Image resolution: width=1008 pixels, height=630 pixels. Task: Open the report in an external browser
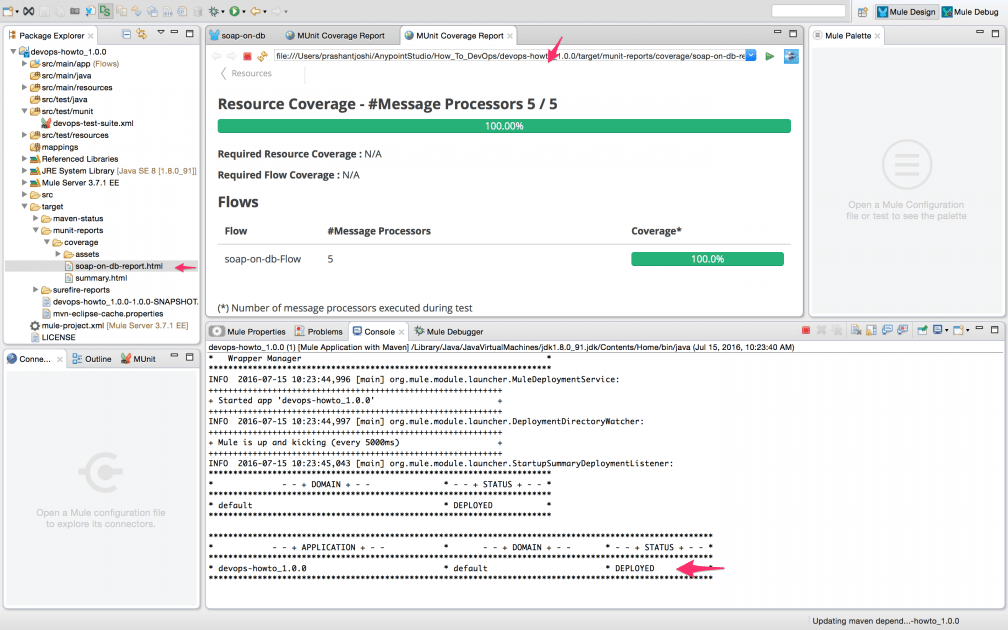tap(790, 56)
